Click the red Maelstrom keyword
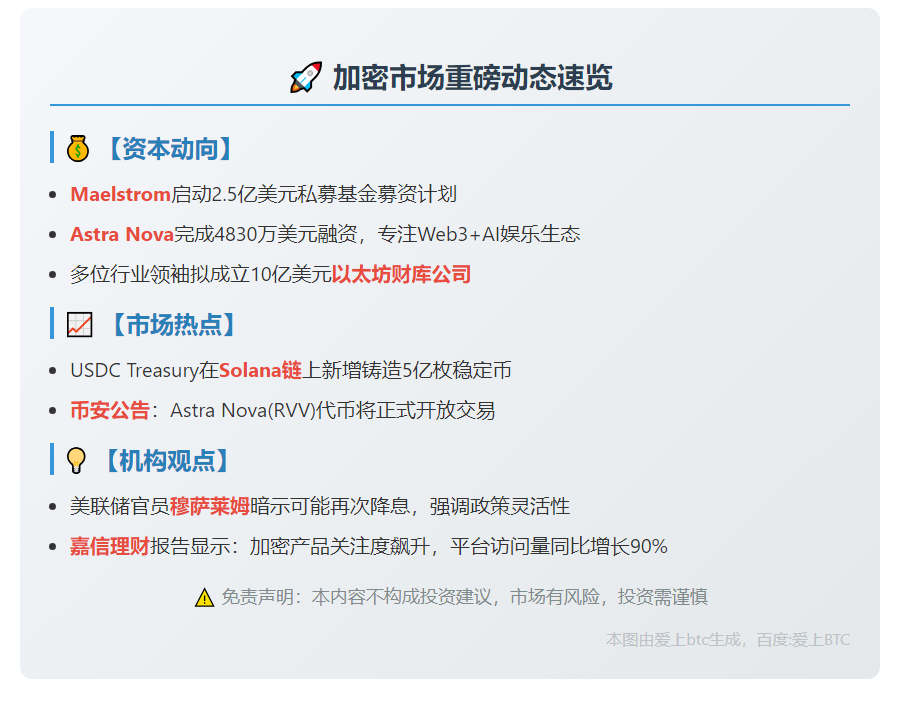 (x=120, y=194)
